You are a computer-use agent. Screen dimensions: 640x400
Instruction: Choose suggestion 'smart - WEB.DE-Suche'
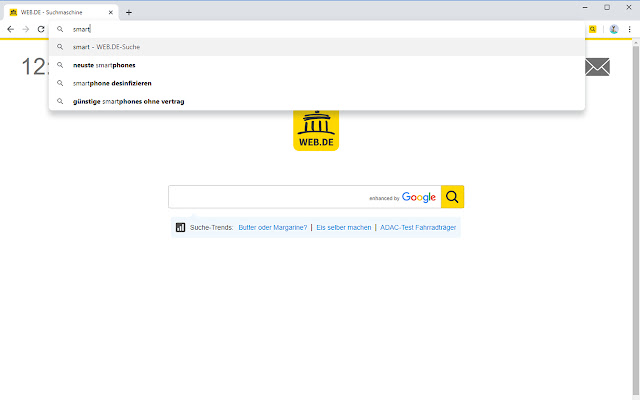coord(317,47)
